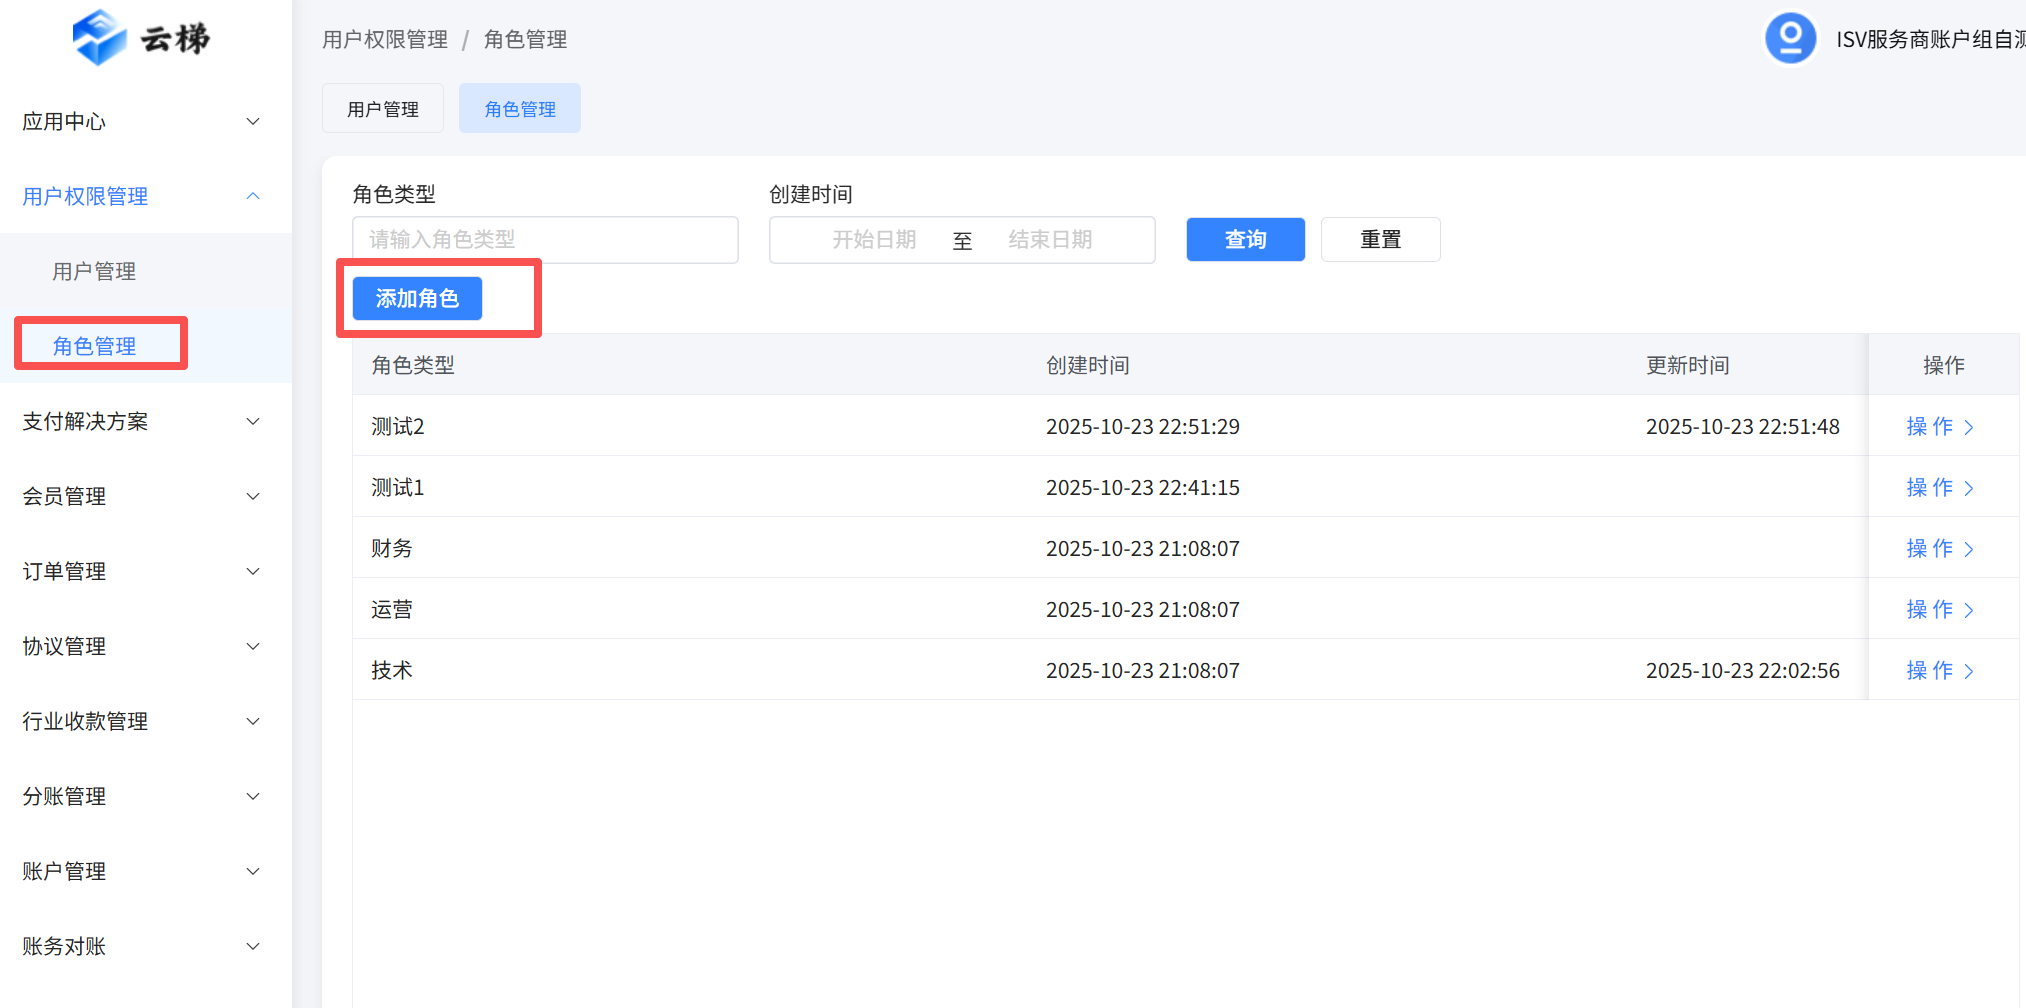The image size is (2026, 1008).
Task: Click the 添加角色 button
Action: pyautogui.click(x=417, y=299)
